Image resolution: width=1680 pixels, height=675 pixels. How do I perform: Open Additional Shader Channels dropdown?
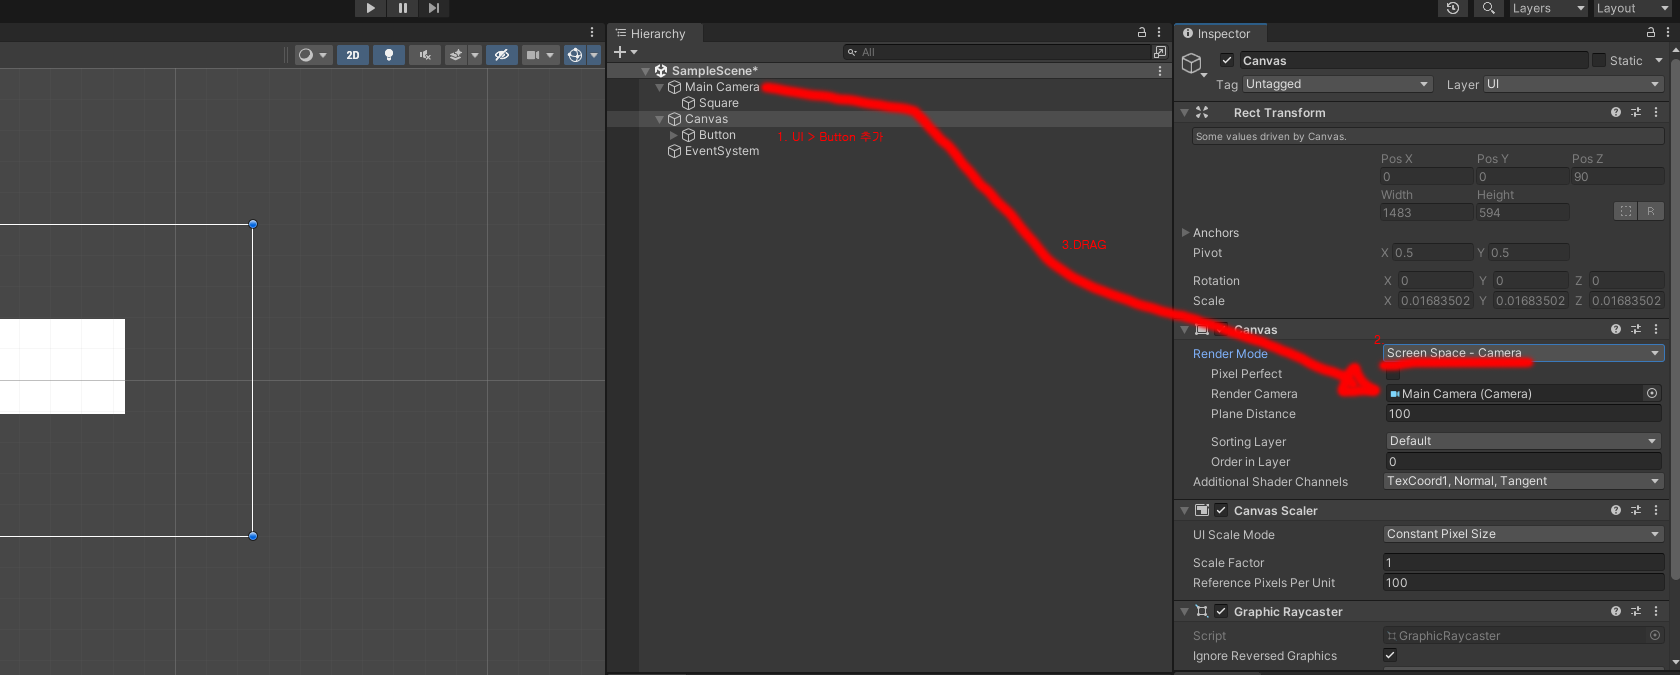(1523, 481)
